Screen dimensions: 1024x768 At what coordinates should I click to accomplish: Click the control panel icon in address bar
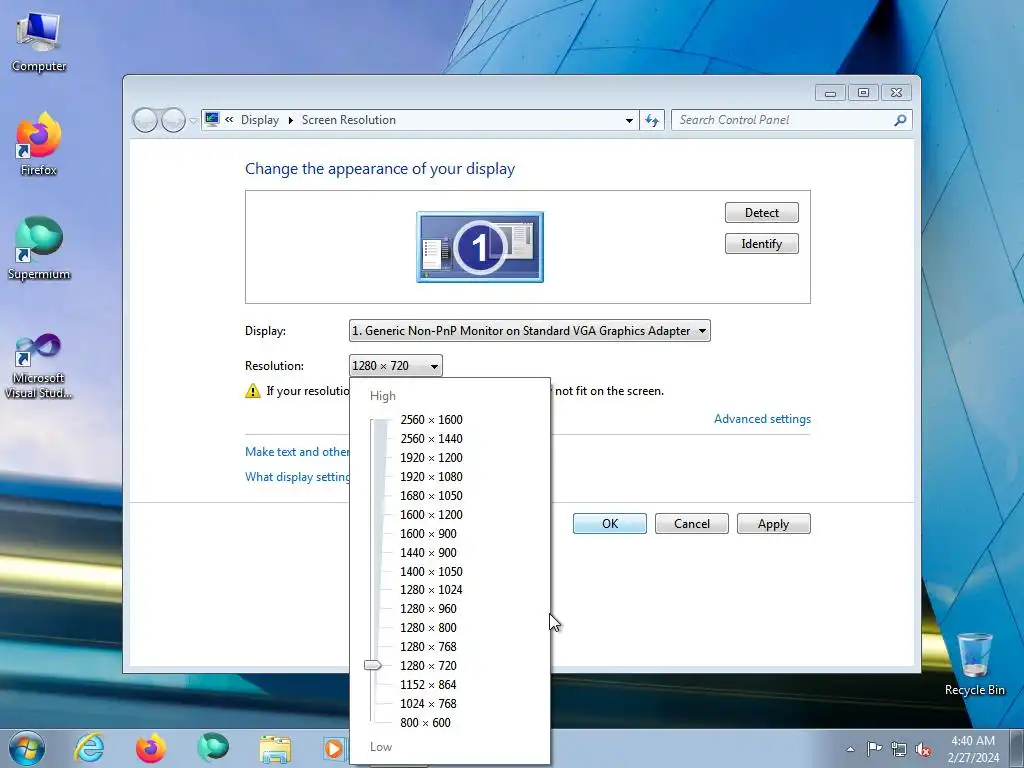click(x=212, y=120)
